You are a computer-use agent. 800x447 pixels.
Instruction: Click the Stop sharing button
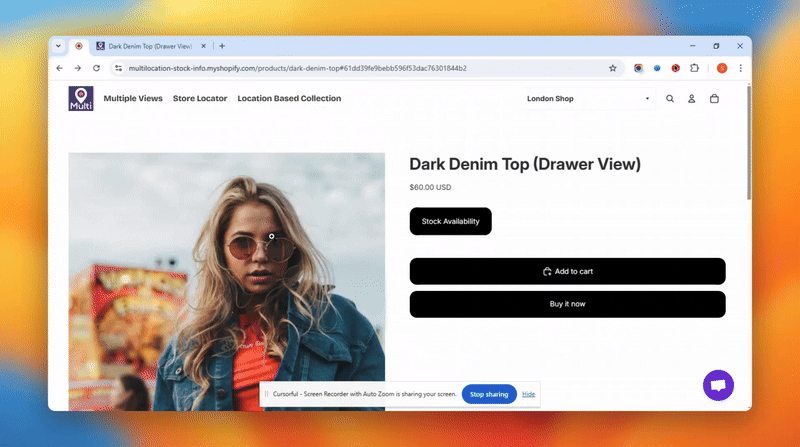(489, 394)
